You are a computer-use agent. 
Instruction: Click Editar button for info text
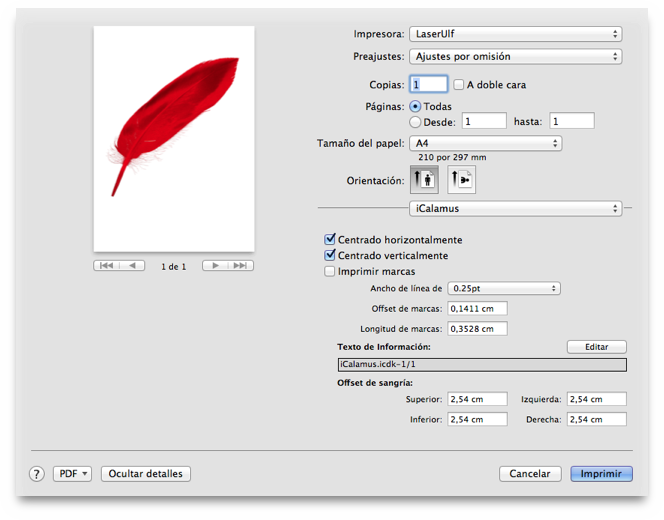pos(597,347)
